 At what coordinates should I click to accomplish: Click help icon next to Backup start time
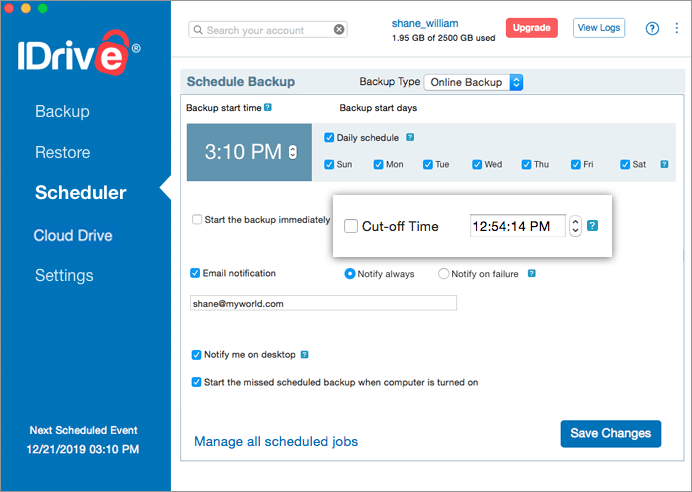coord(268,107)
